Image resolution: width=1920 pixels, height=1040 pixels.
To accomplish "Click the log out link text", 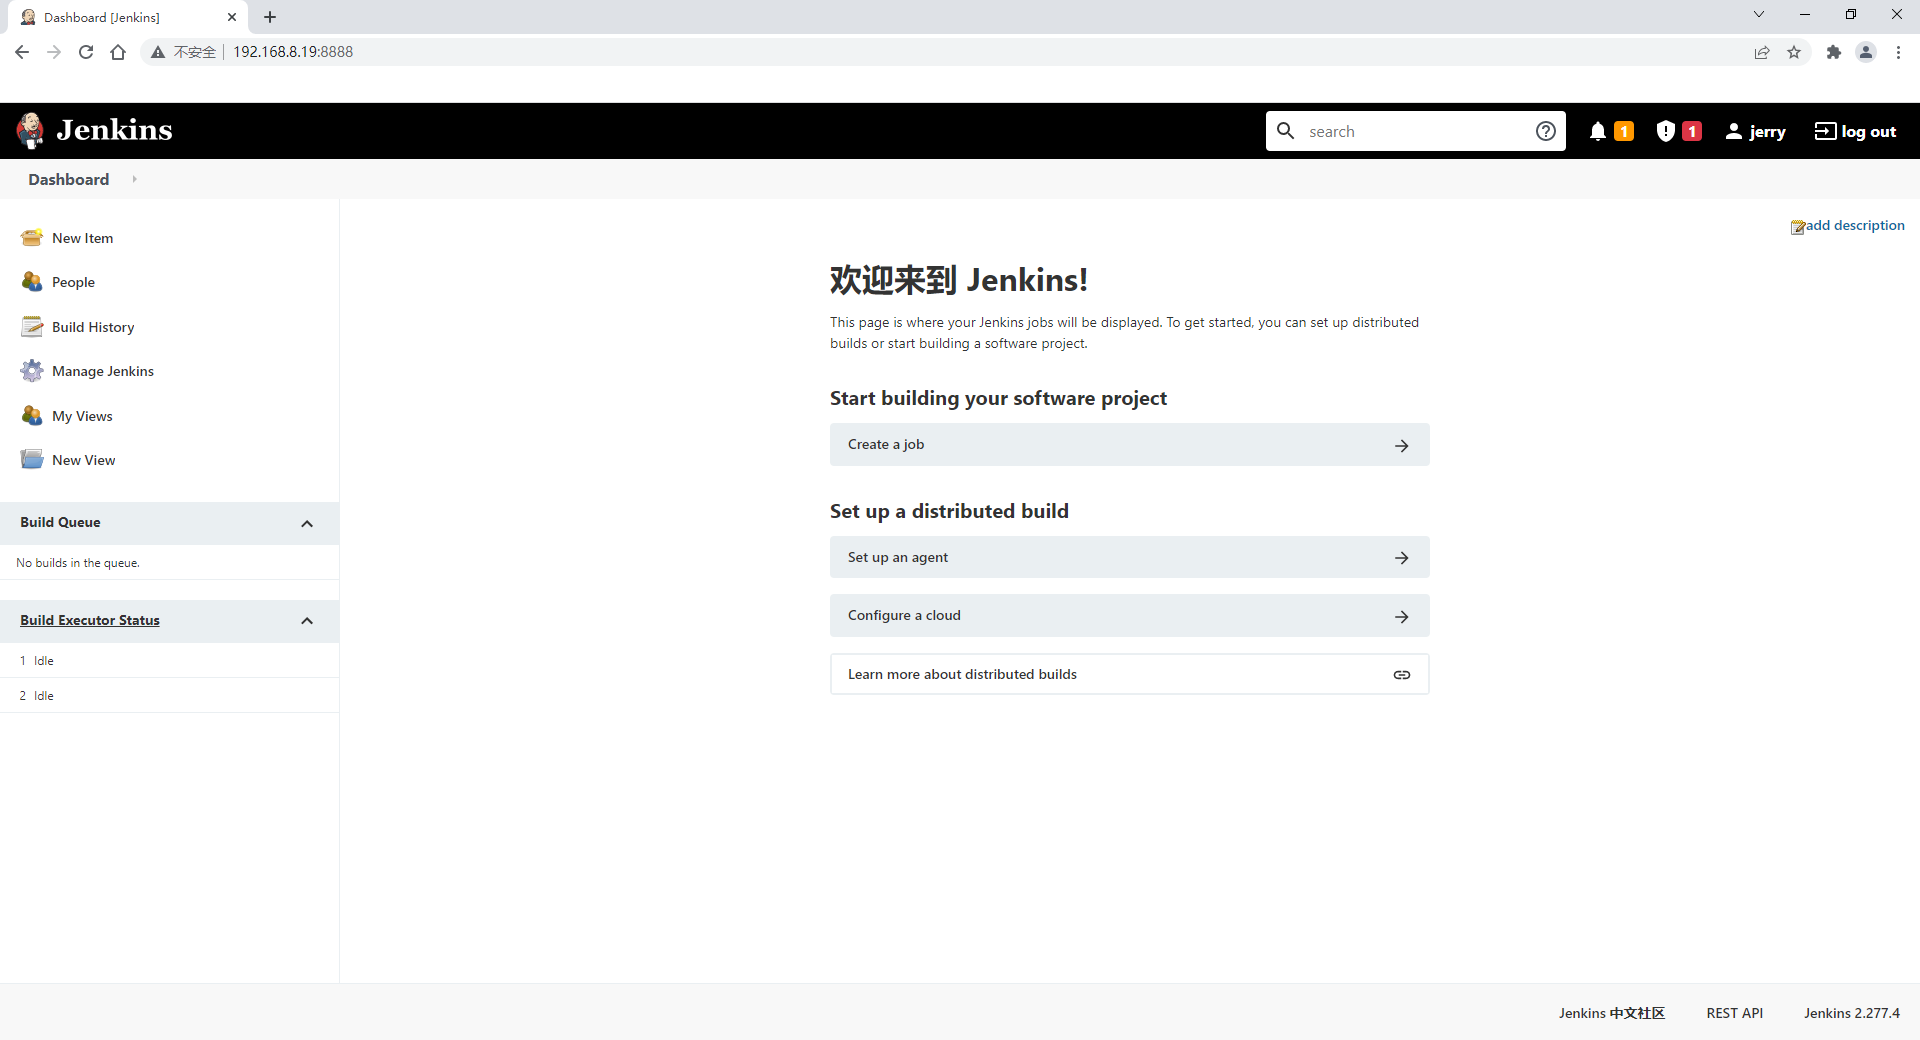I will pos(1868,131).
